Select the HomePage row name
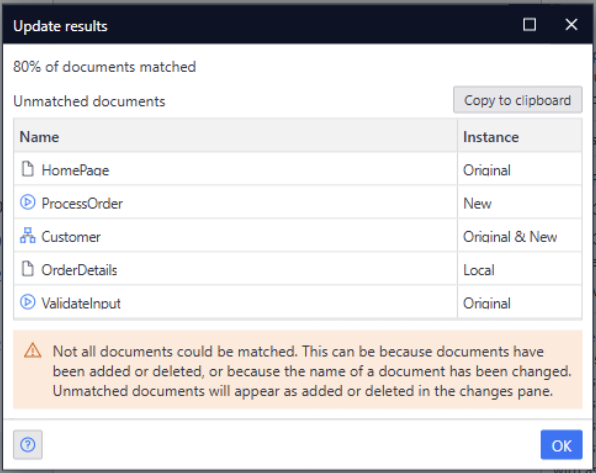 click(75, 170)
